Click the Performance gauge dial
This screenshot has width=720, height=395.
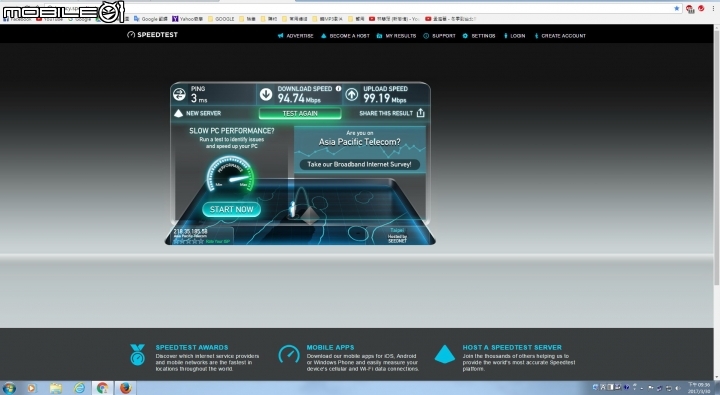tap(230, 174)
